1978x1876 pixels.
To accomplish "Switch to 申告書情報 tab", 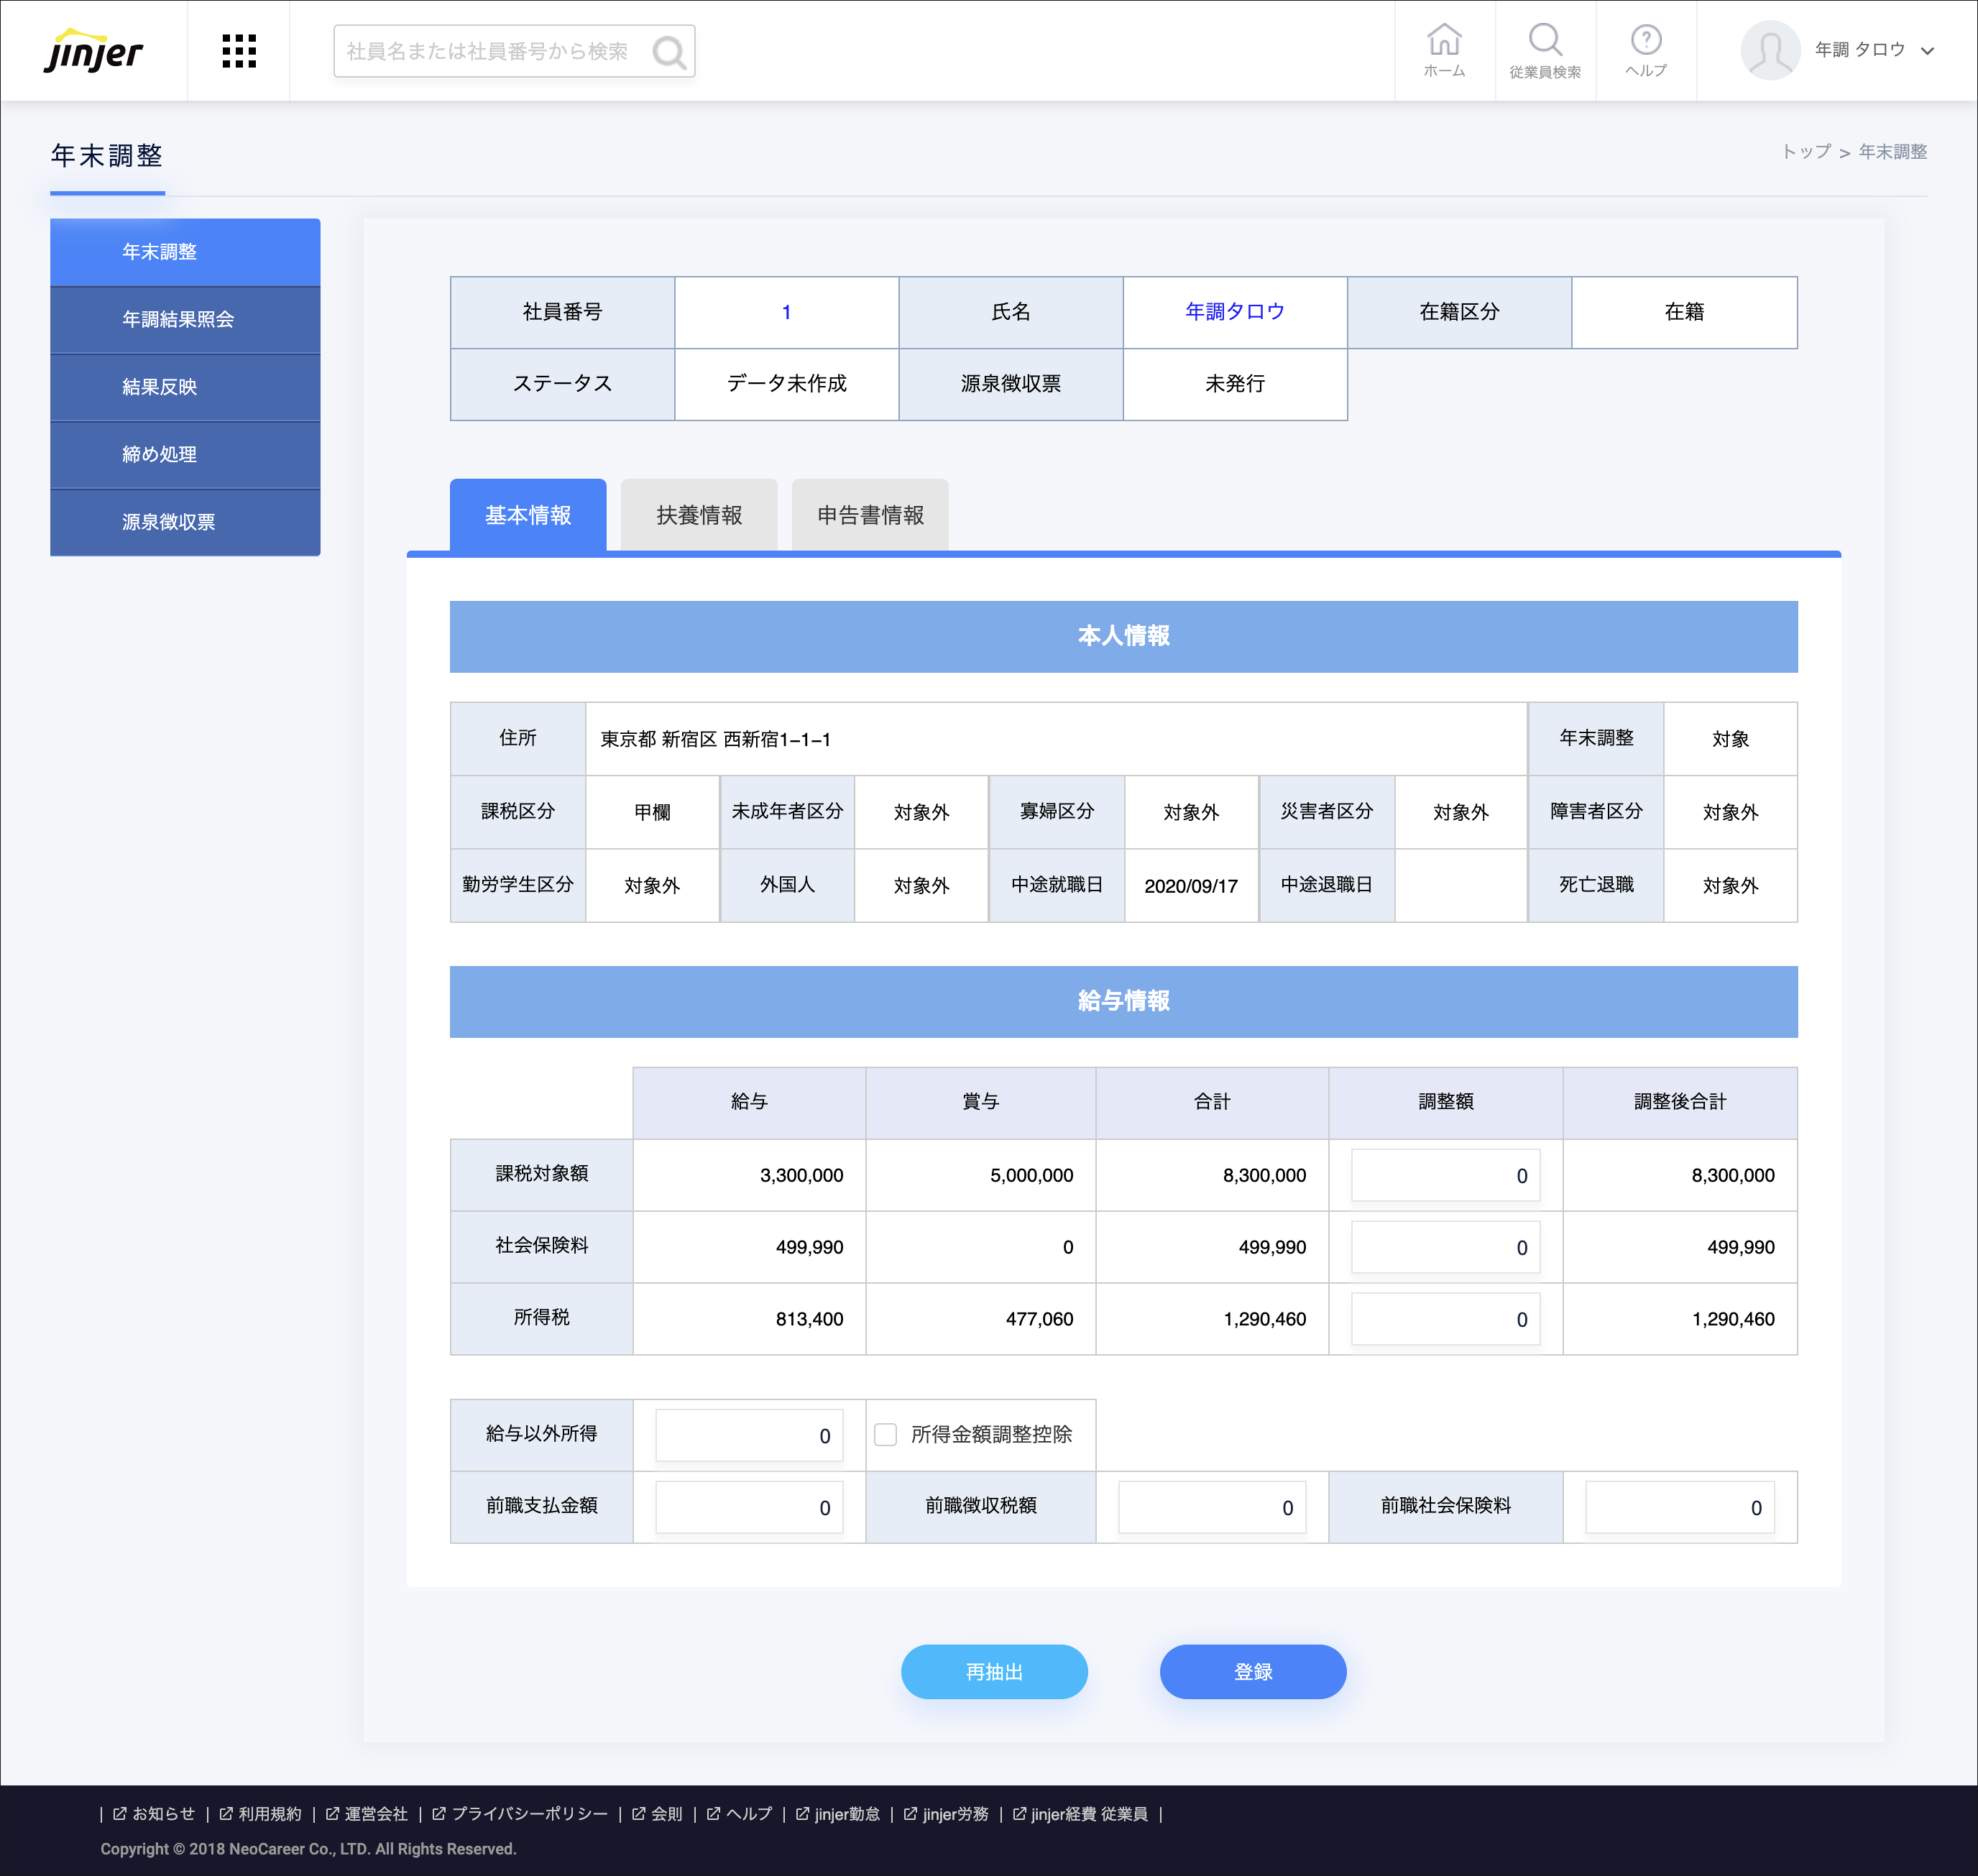I will click(x=869, y=515).
